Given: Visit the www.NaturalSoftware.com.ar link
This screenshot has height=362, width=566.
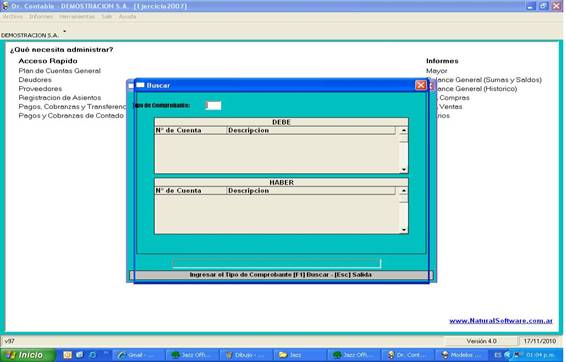Looking at the screenshot, I should pyautogui.click(x=501, y=321).
